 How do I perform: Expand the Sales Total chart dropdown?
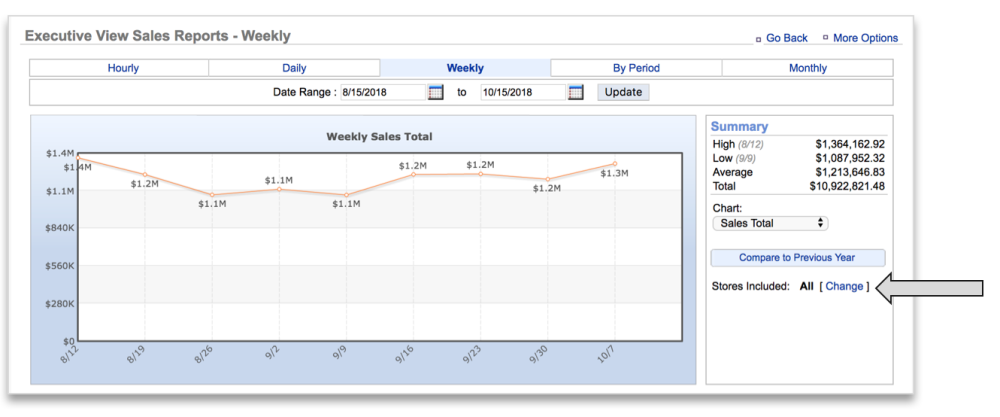pos(770,223)
